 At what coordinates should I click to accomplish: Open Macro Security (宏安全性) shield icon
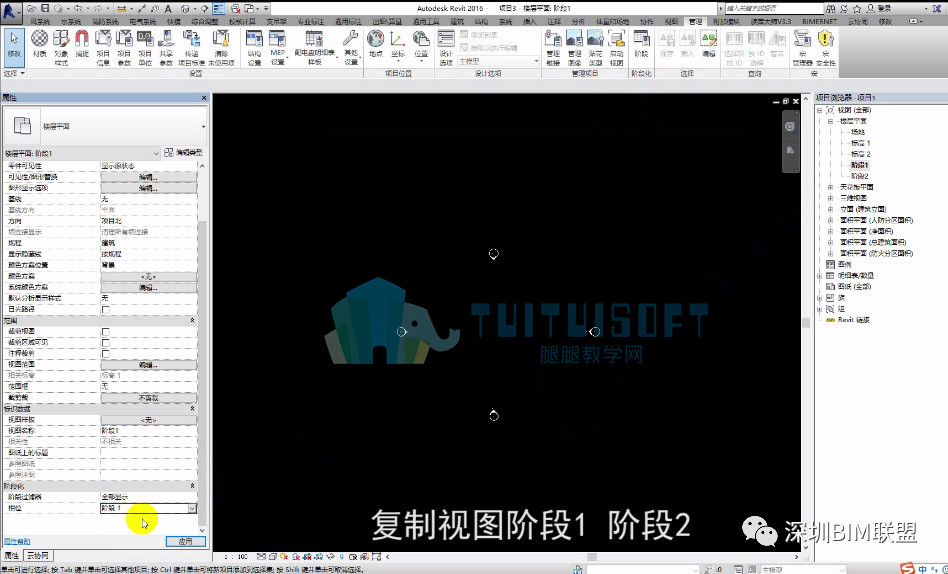825,48
